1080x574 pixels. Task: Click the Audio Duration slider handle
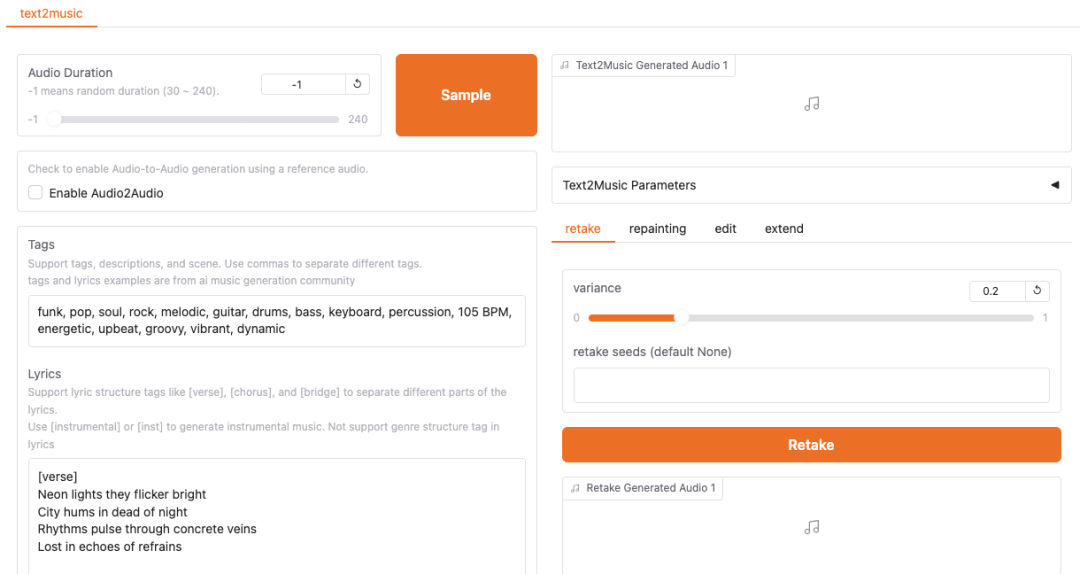tap(55, 119)
